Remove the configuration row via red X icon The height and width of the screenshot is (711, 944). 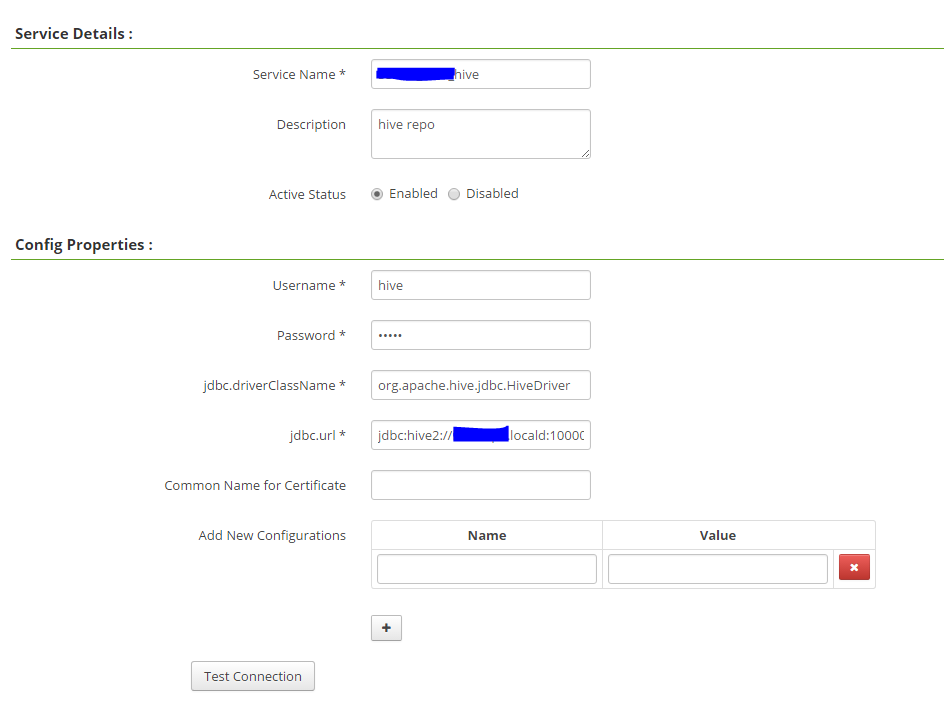point(854,567)
